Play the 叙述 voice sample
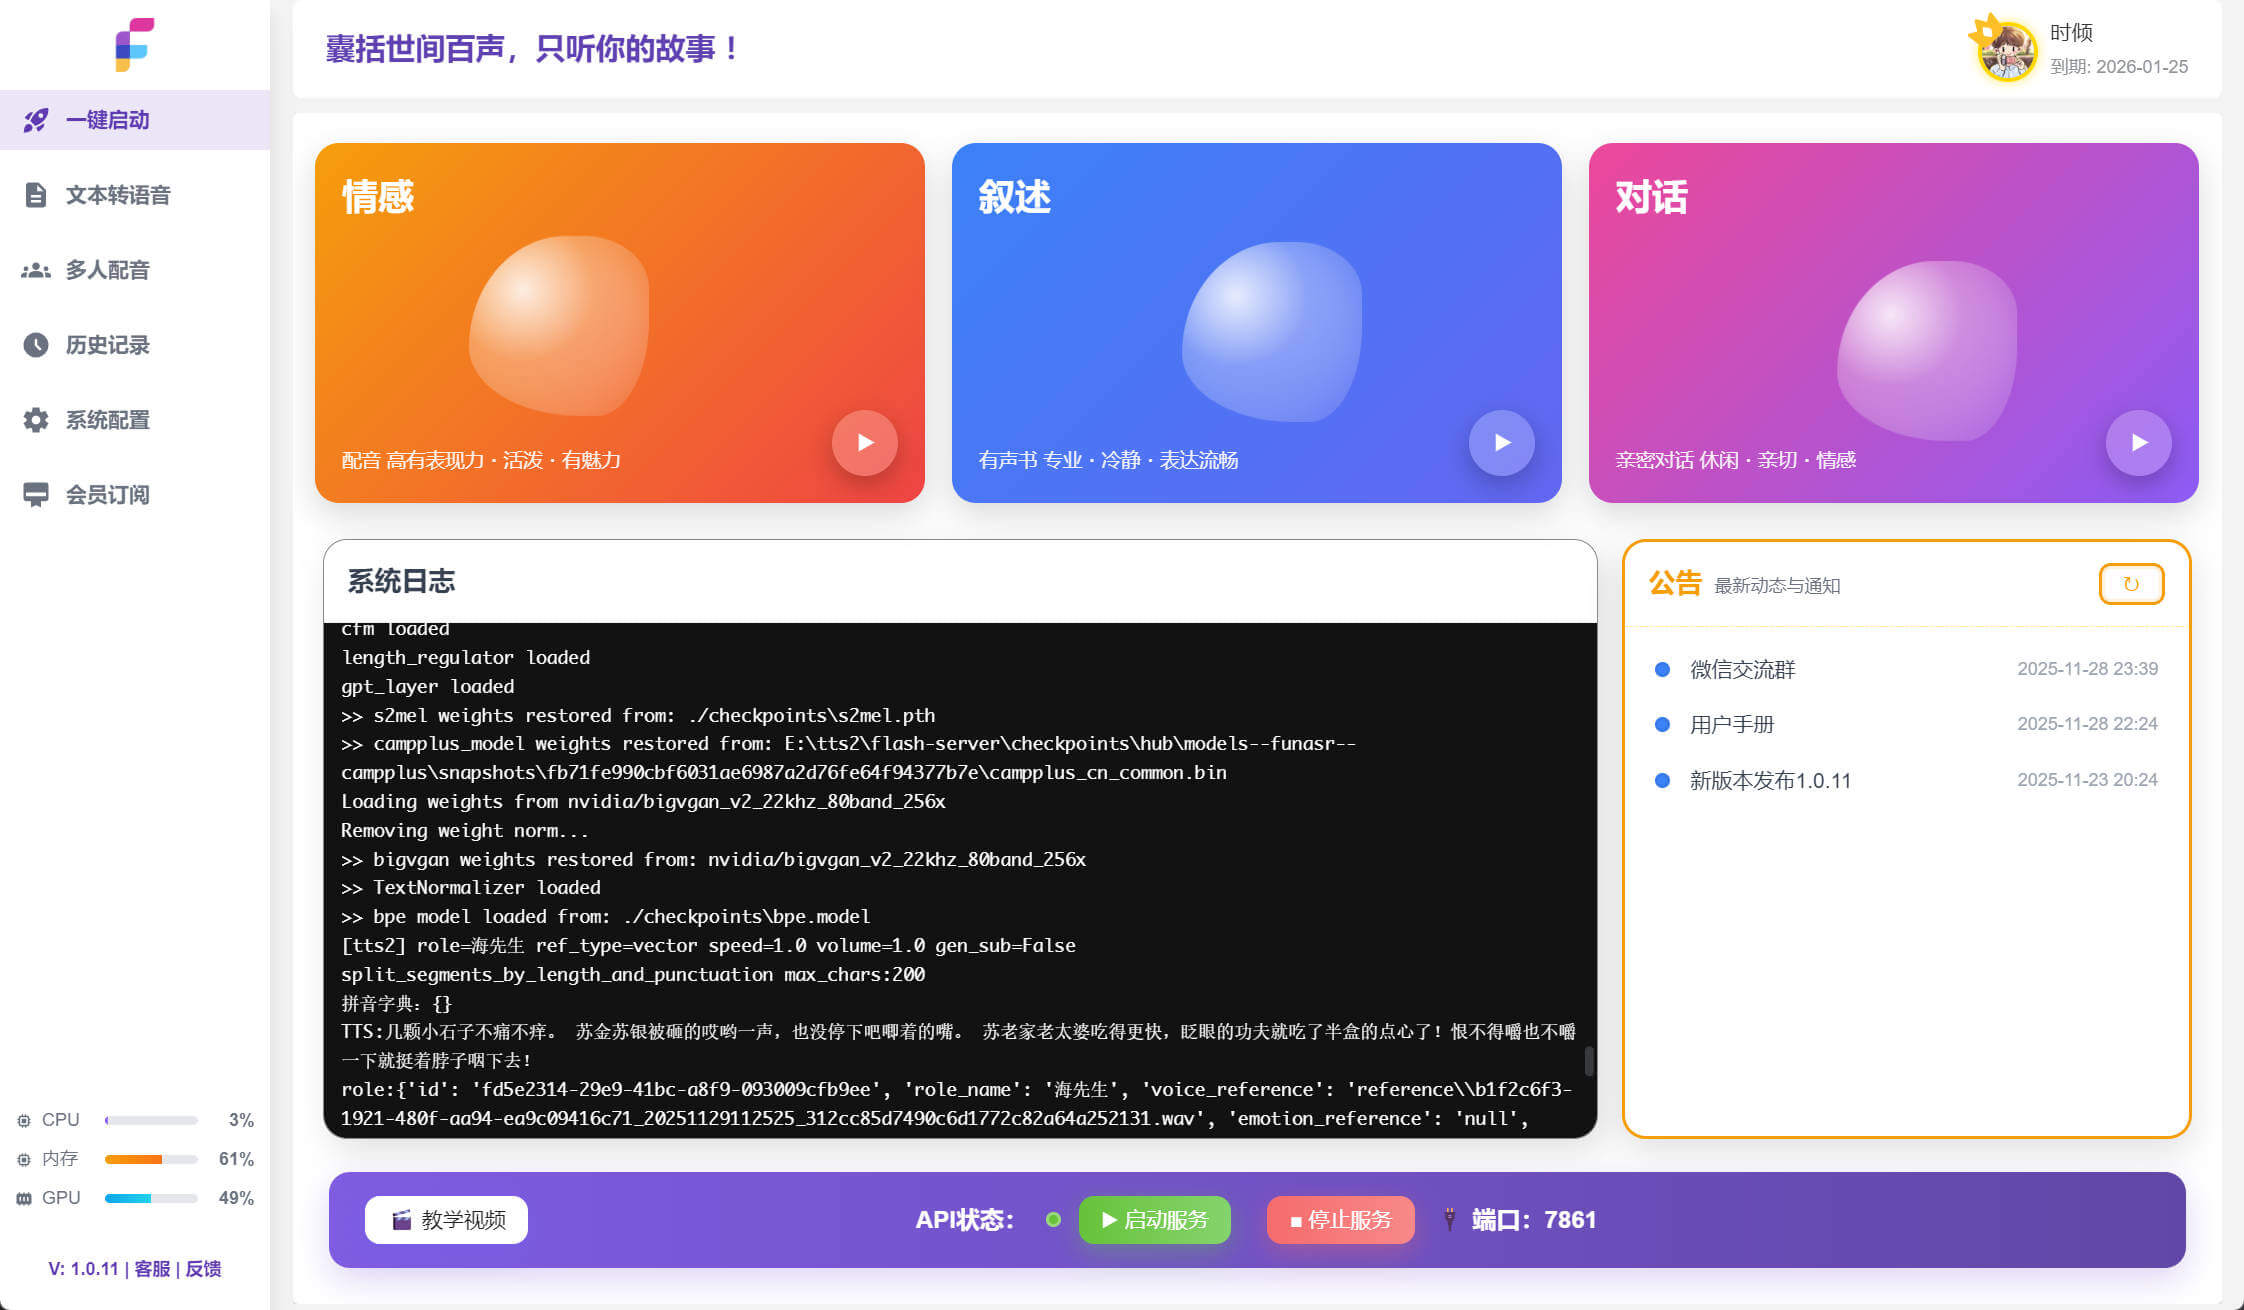 1502,443
